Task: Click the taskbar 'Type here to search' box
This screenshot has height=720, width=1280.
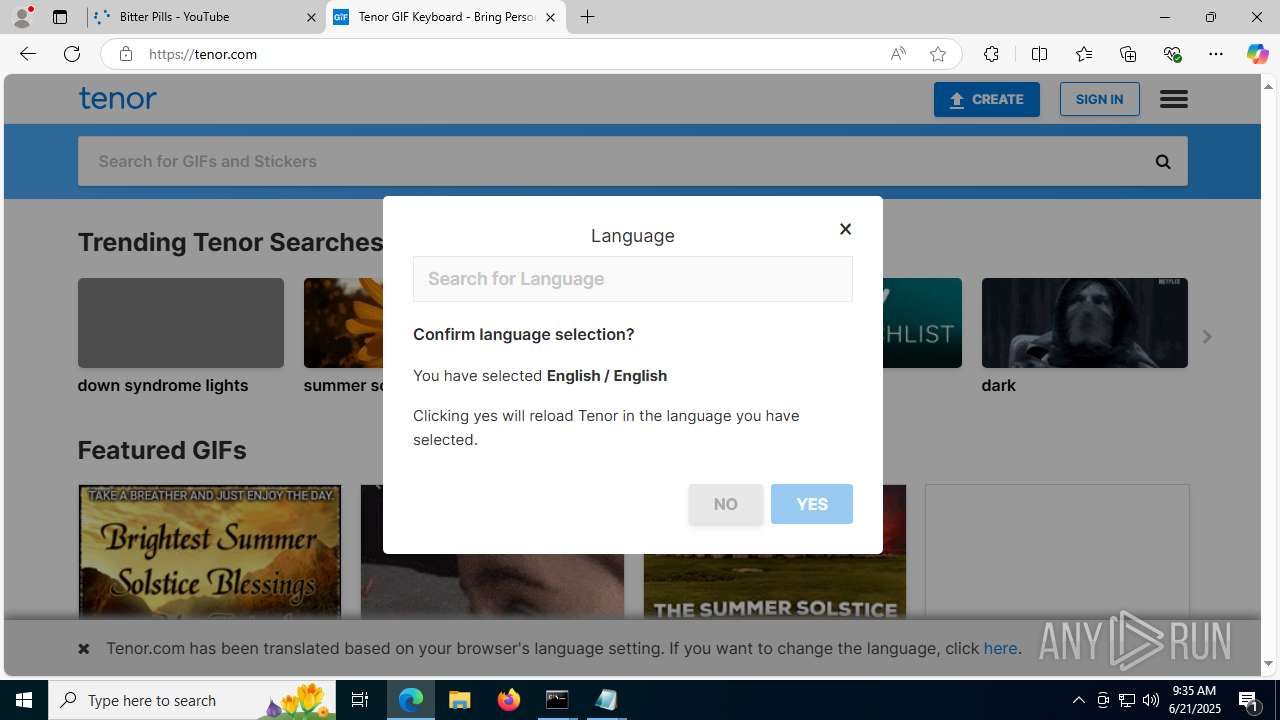Action: pos(190,700)
